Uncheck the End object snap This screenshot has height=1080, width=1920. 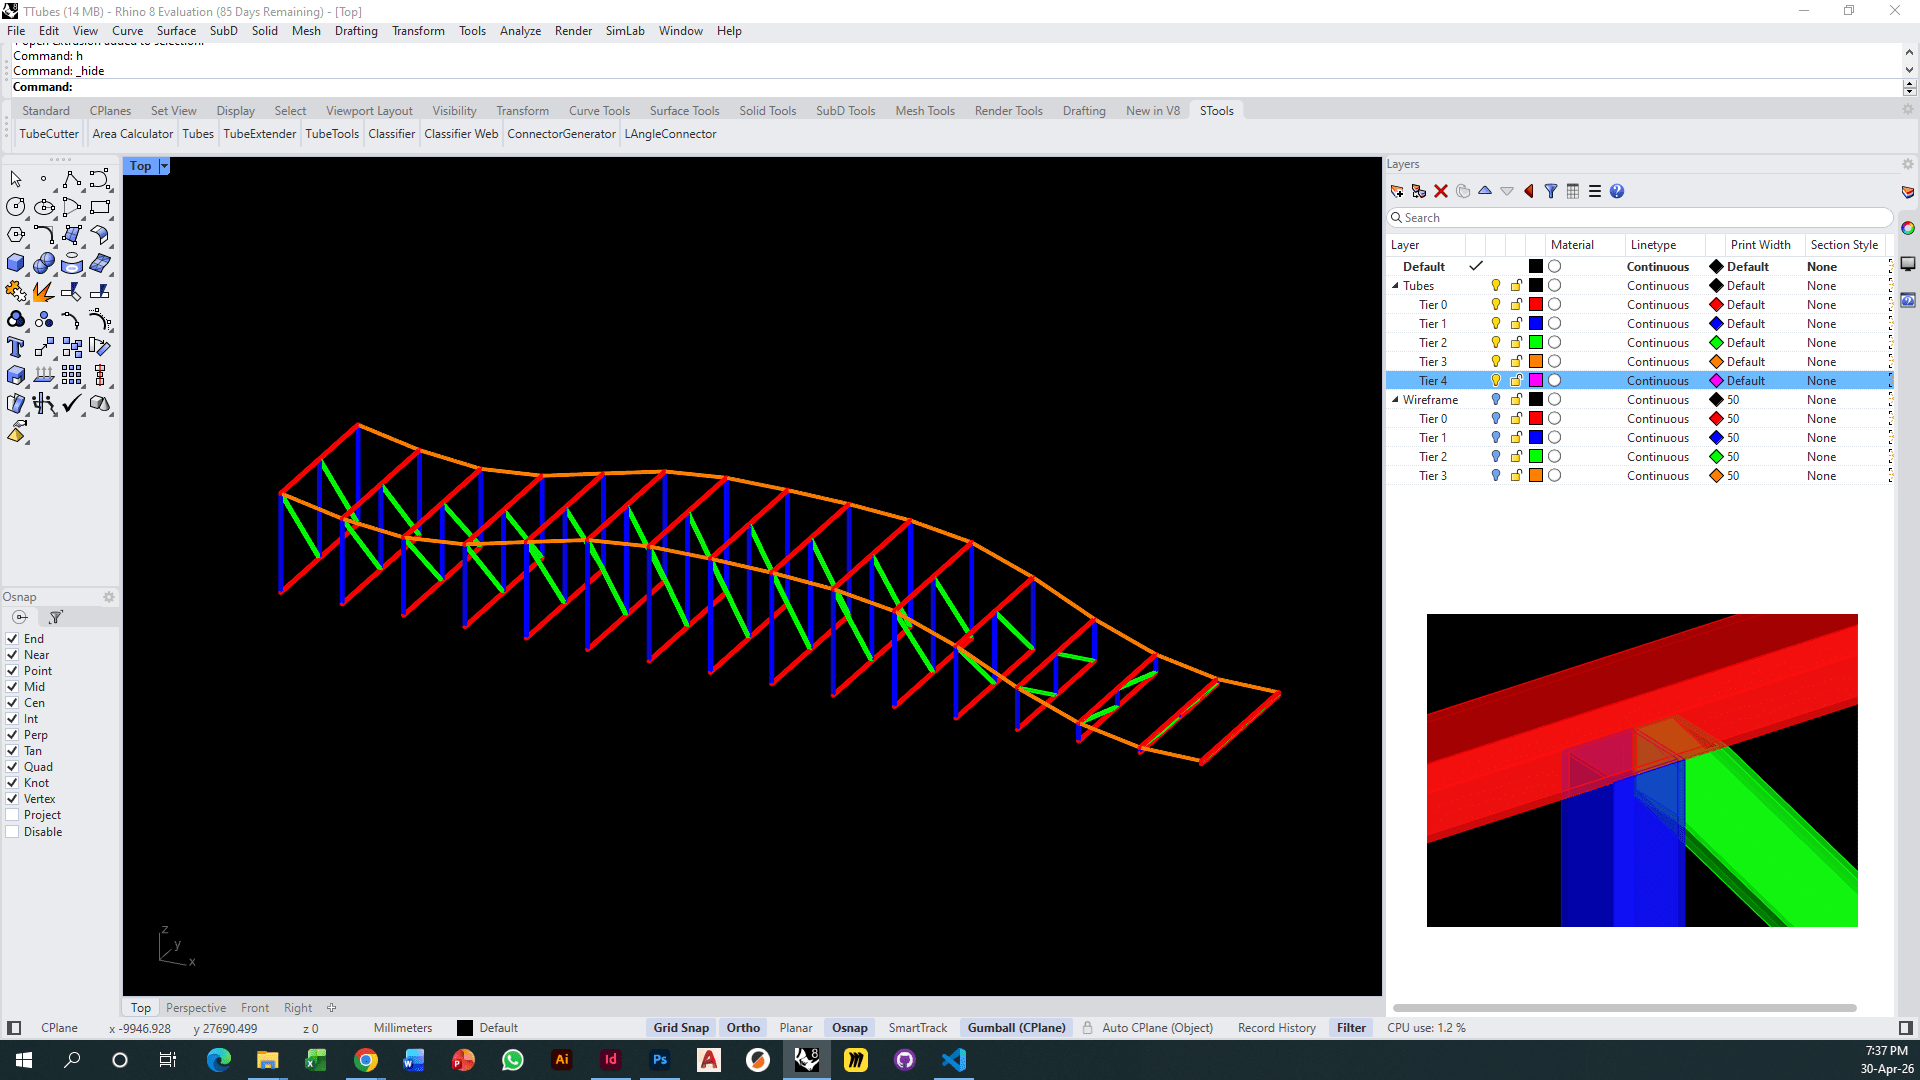pos(13,639)
